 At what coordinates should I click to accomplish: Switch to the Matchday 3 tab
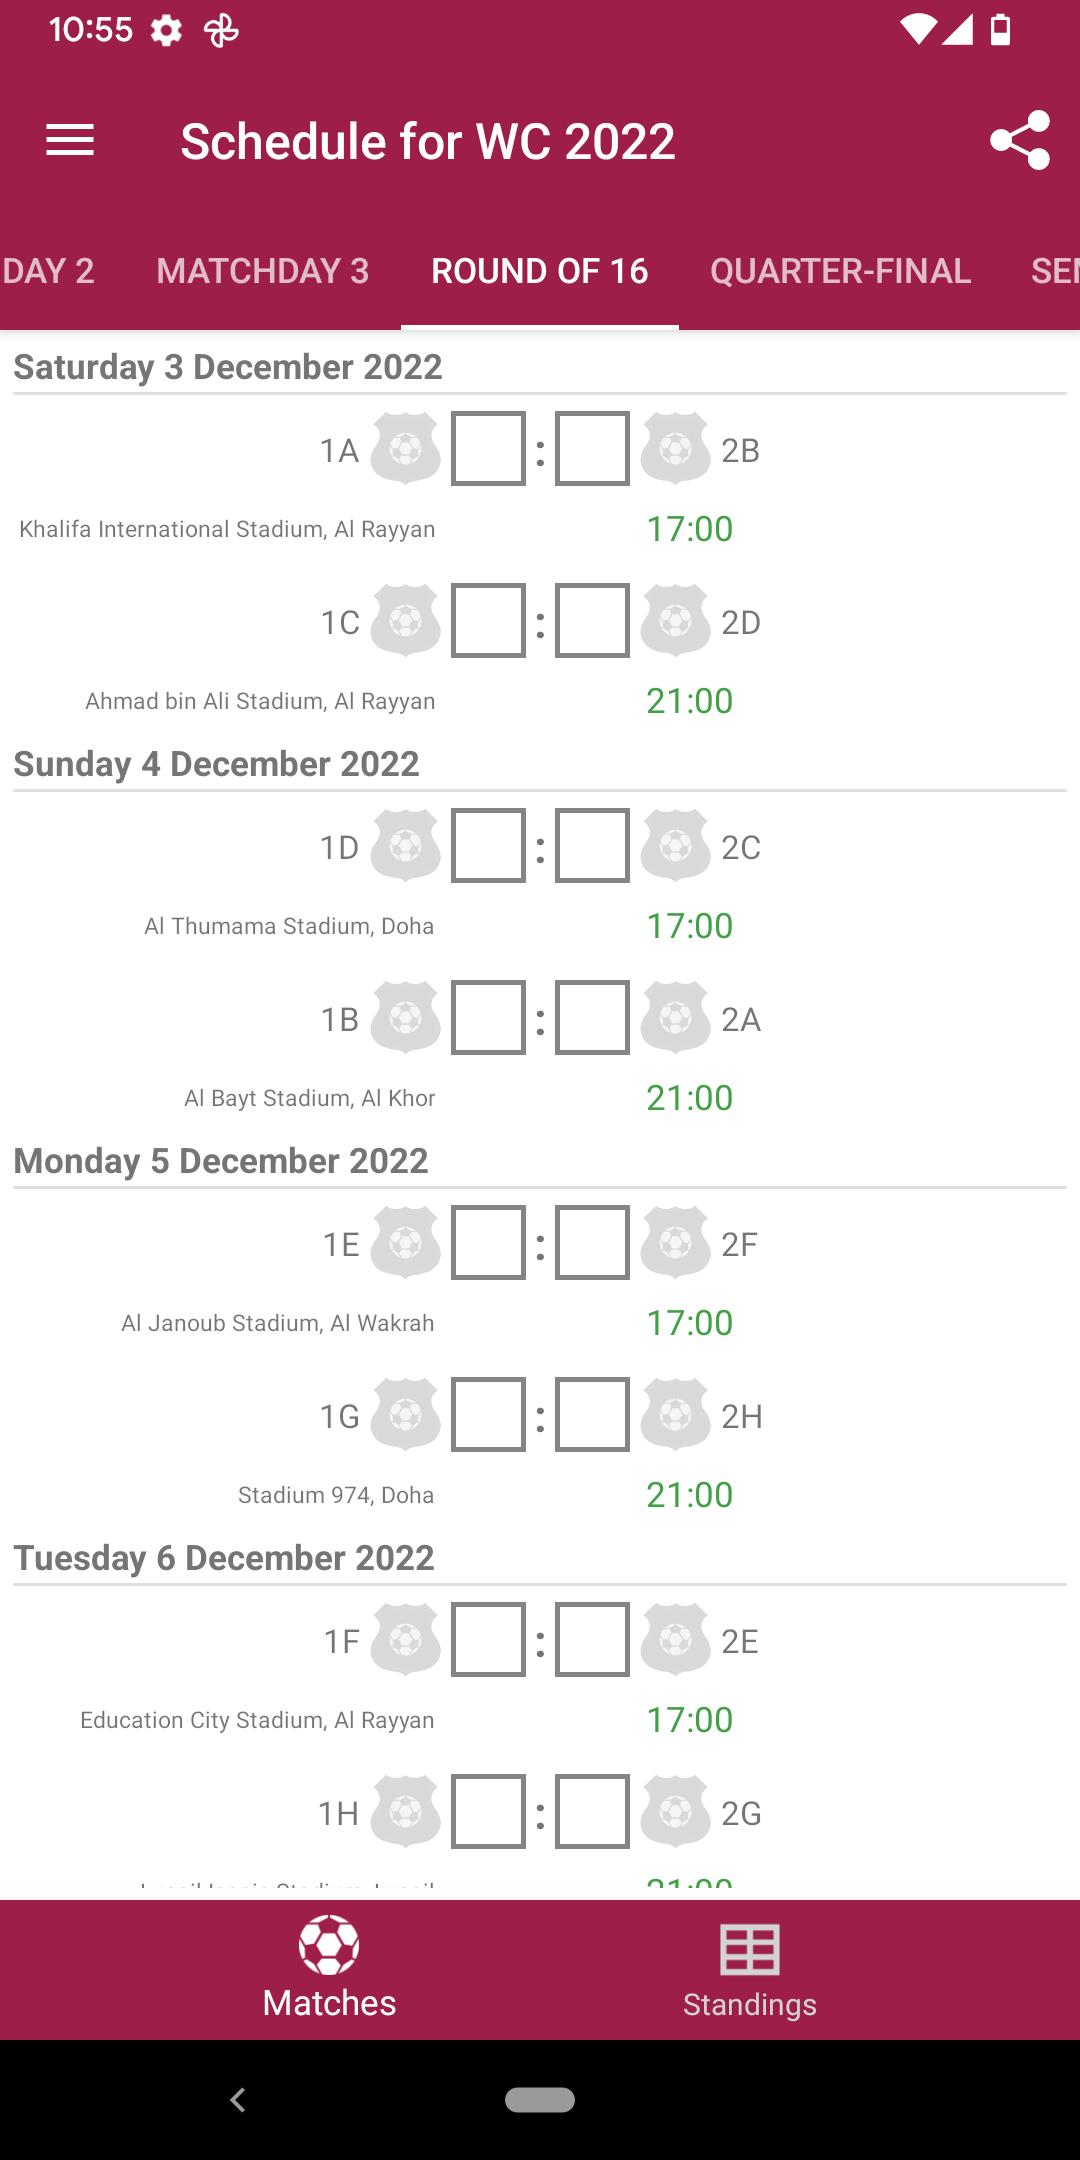[x=263, y=271]
